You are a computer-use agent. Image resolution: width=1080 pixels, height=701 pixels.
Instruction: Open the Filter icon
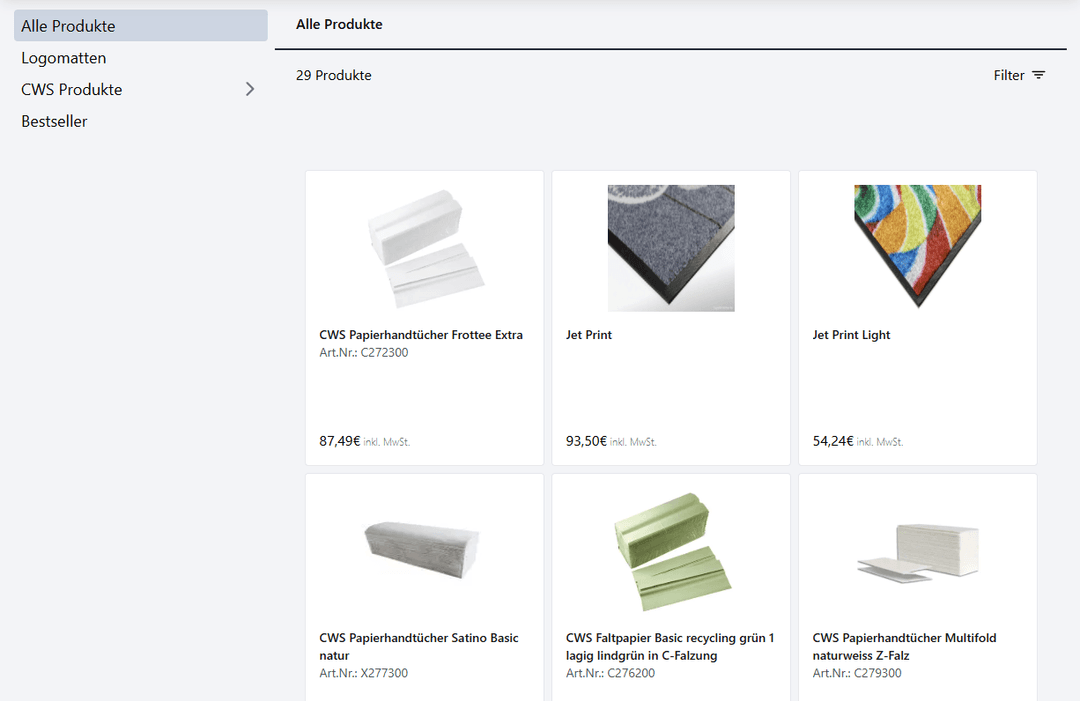(x=1038, y=75)
